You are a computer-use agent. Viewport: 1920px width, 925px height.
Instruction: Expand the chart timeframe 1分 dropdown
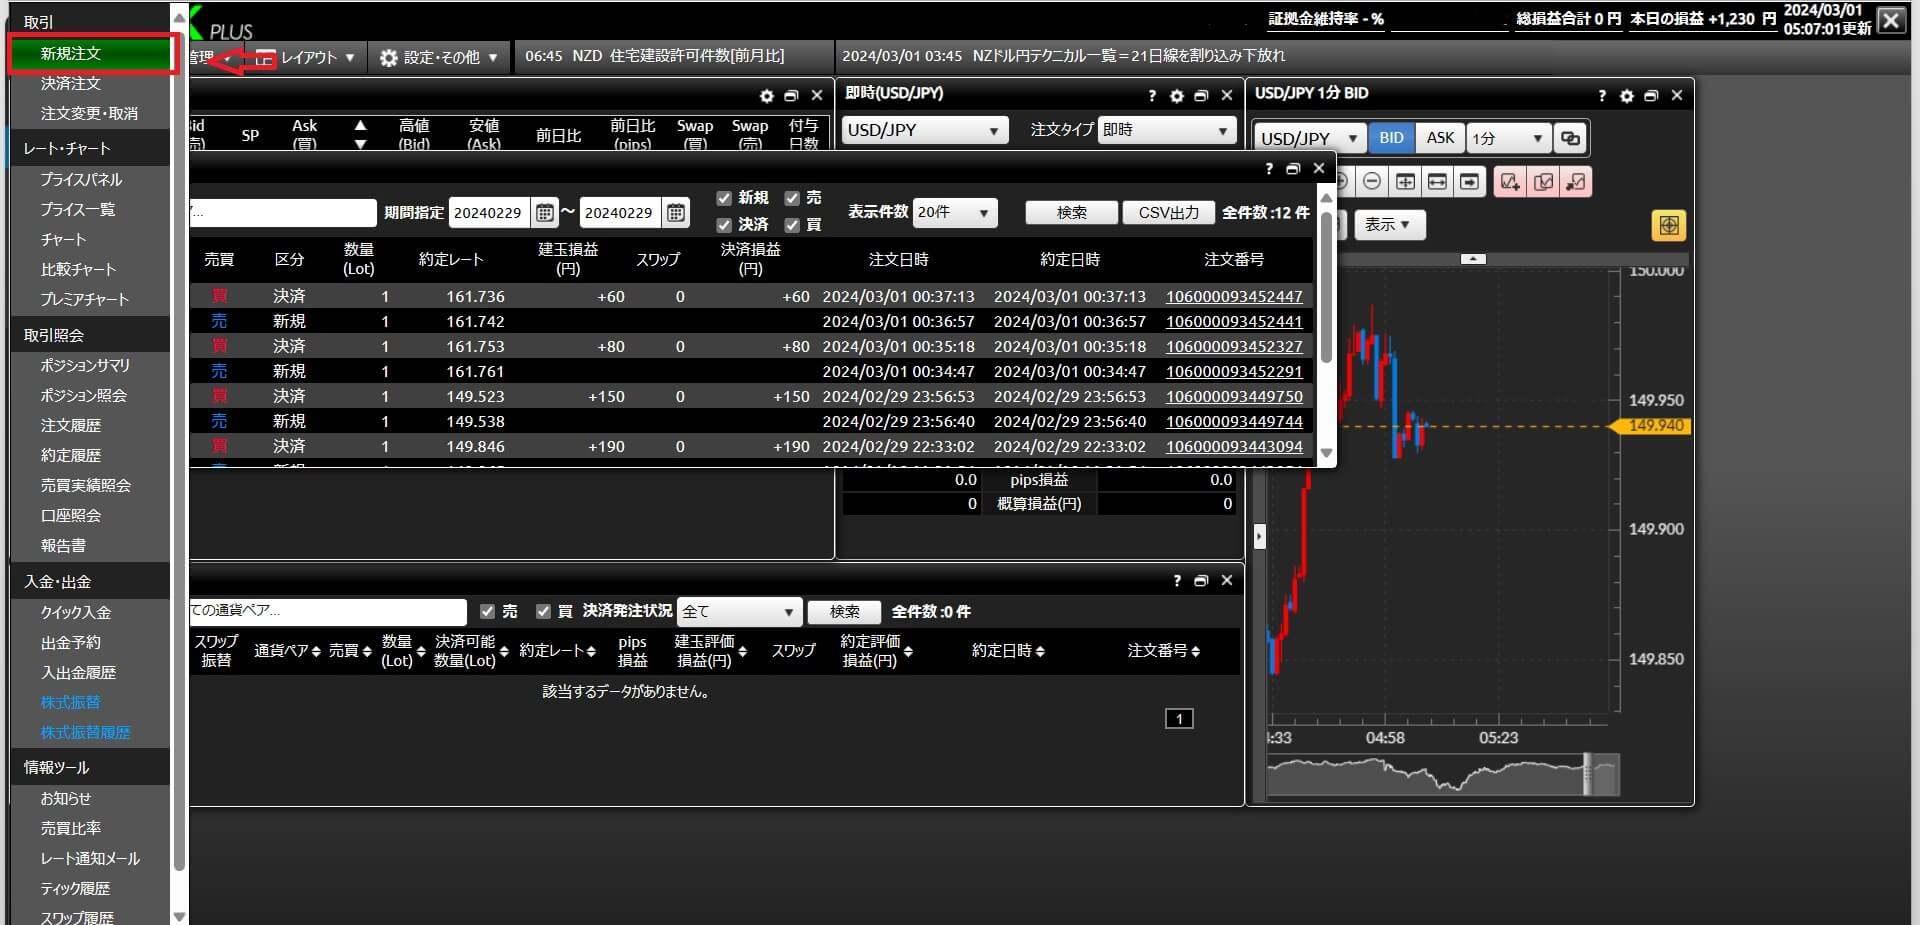click(1508, 138)
